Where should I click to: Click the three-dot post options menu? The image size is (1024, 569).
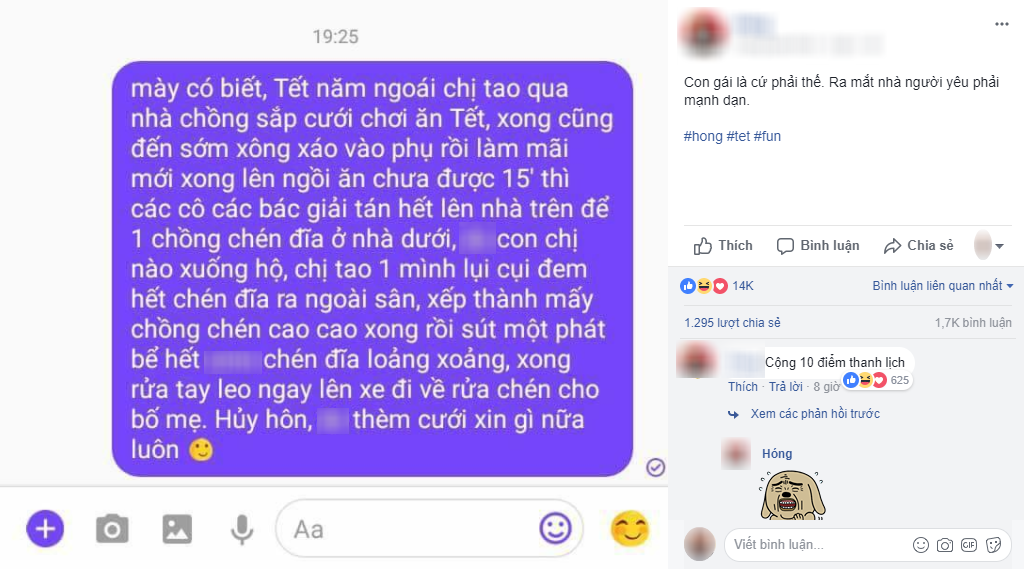point(1002,24)
